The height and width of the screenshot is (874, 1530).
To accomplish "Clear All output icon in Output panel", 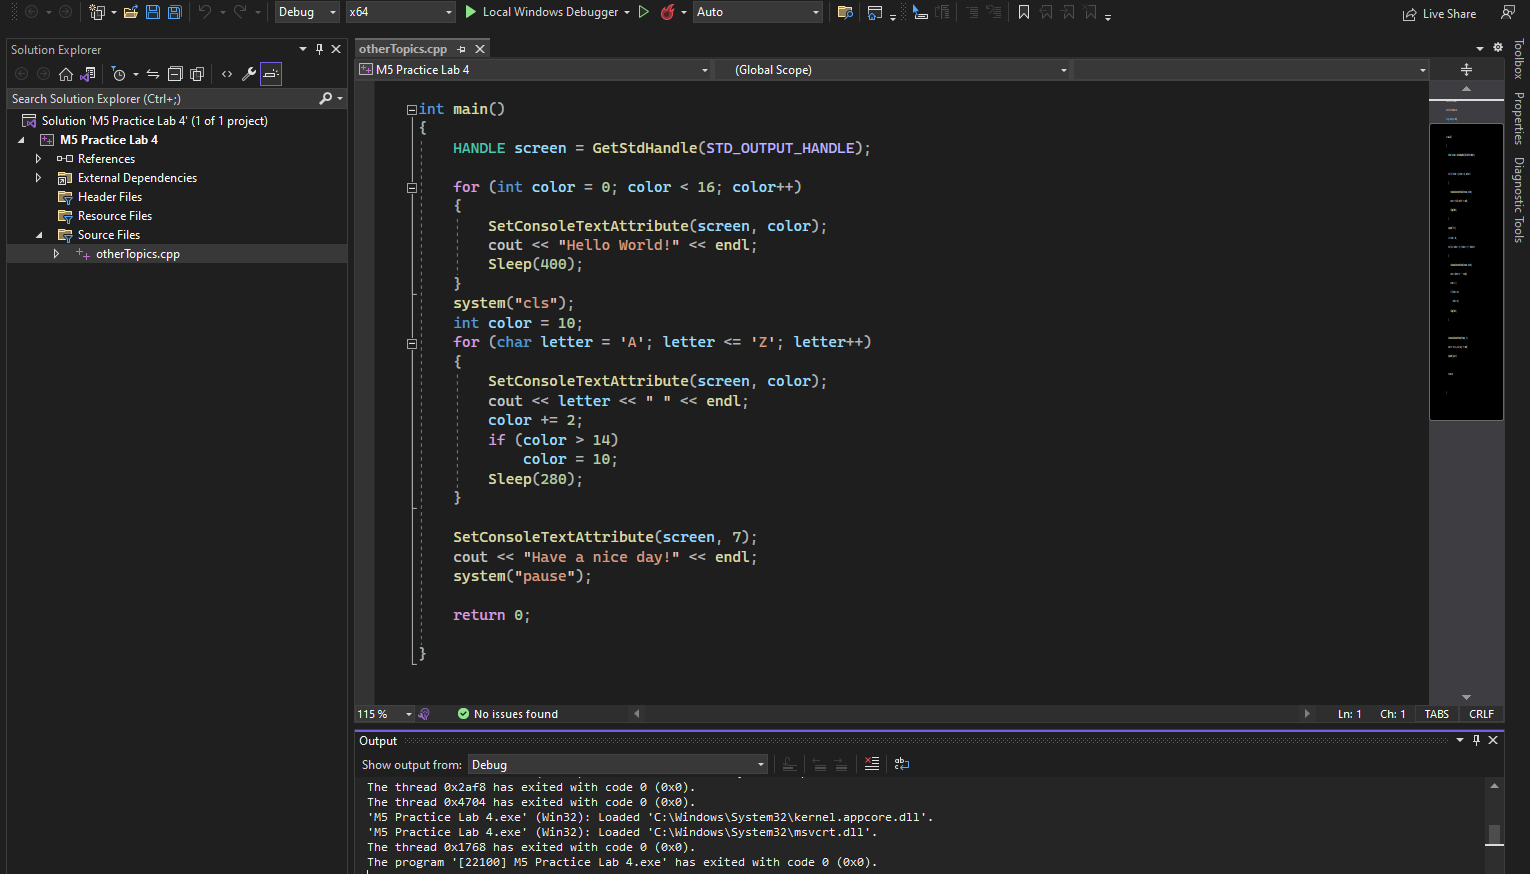I will click(872, 764).
